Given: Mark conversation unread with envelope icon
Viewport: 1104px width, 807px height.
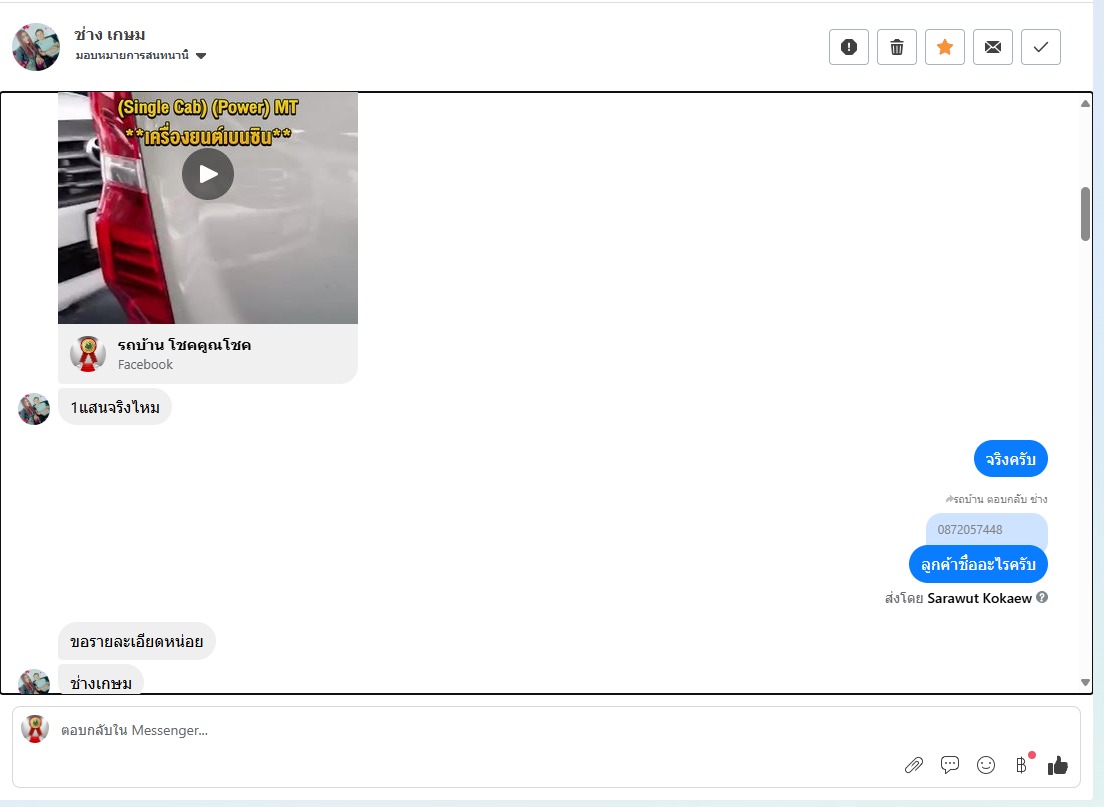Looking at the screenshot, I should coord(993,47).
